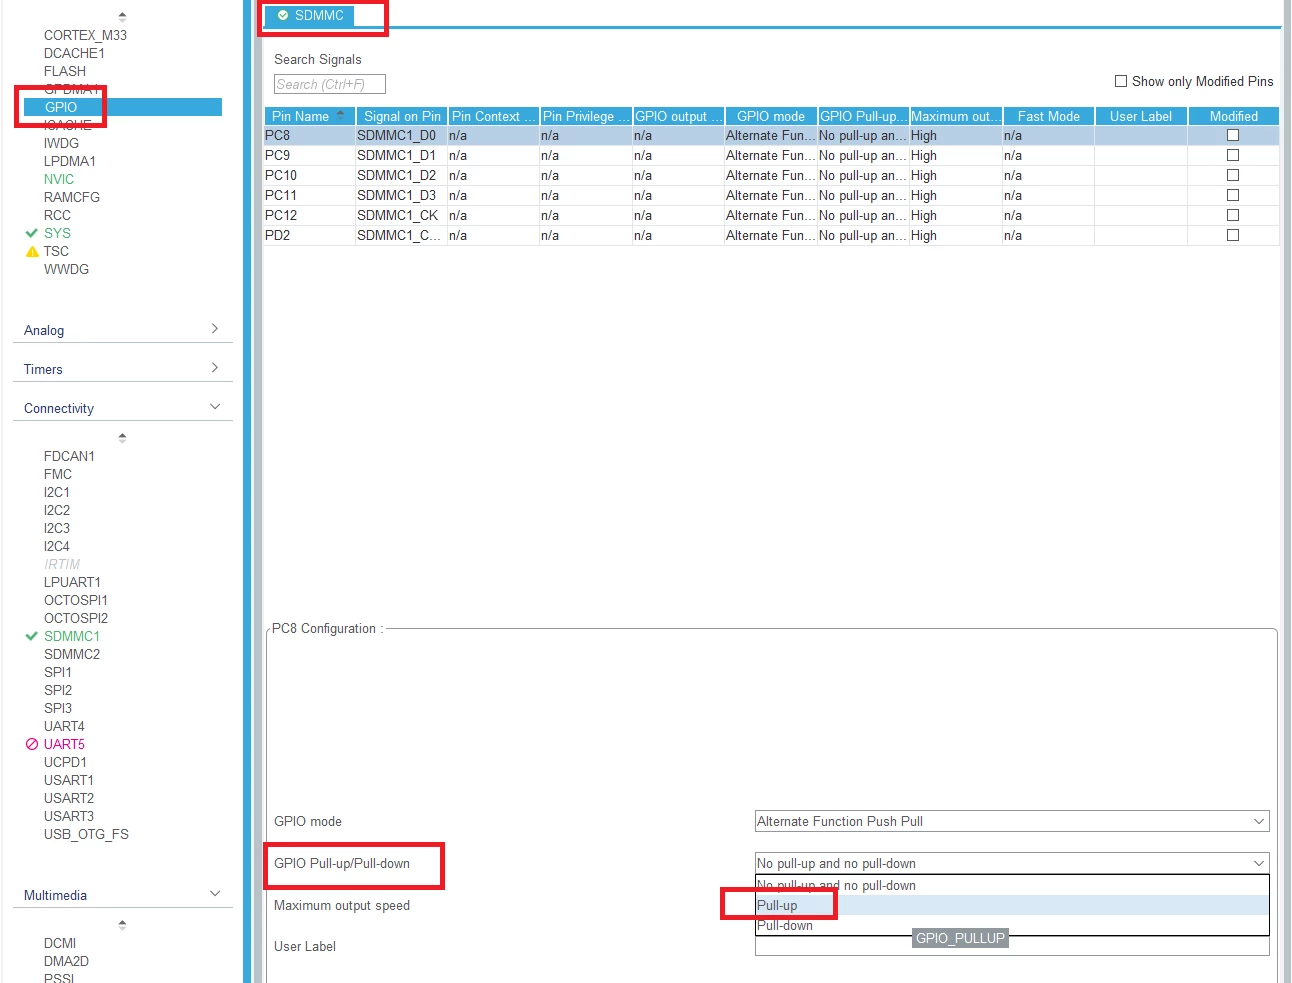The height and width of the screenshot is (983, 1292).
Task: Sort by the Signal on Pin column
Action: [x=402, y=116]
